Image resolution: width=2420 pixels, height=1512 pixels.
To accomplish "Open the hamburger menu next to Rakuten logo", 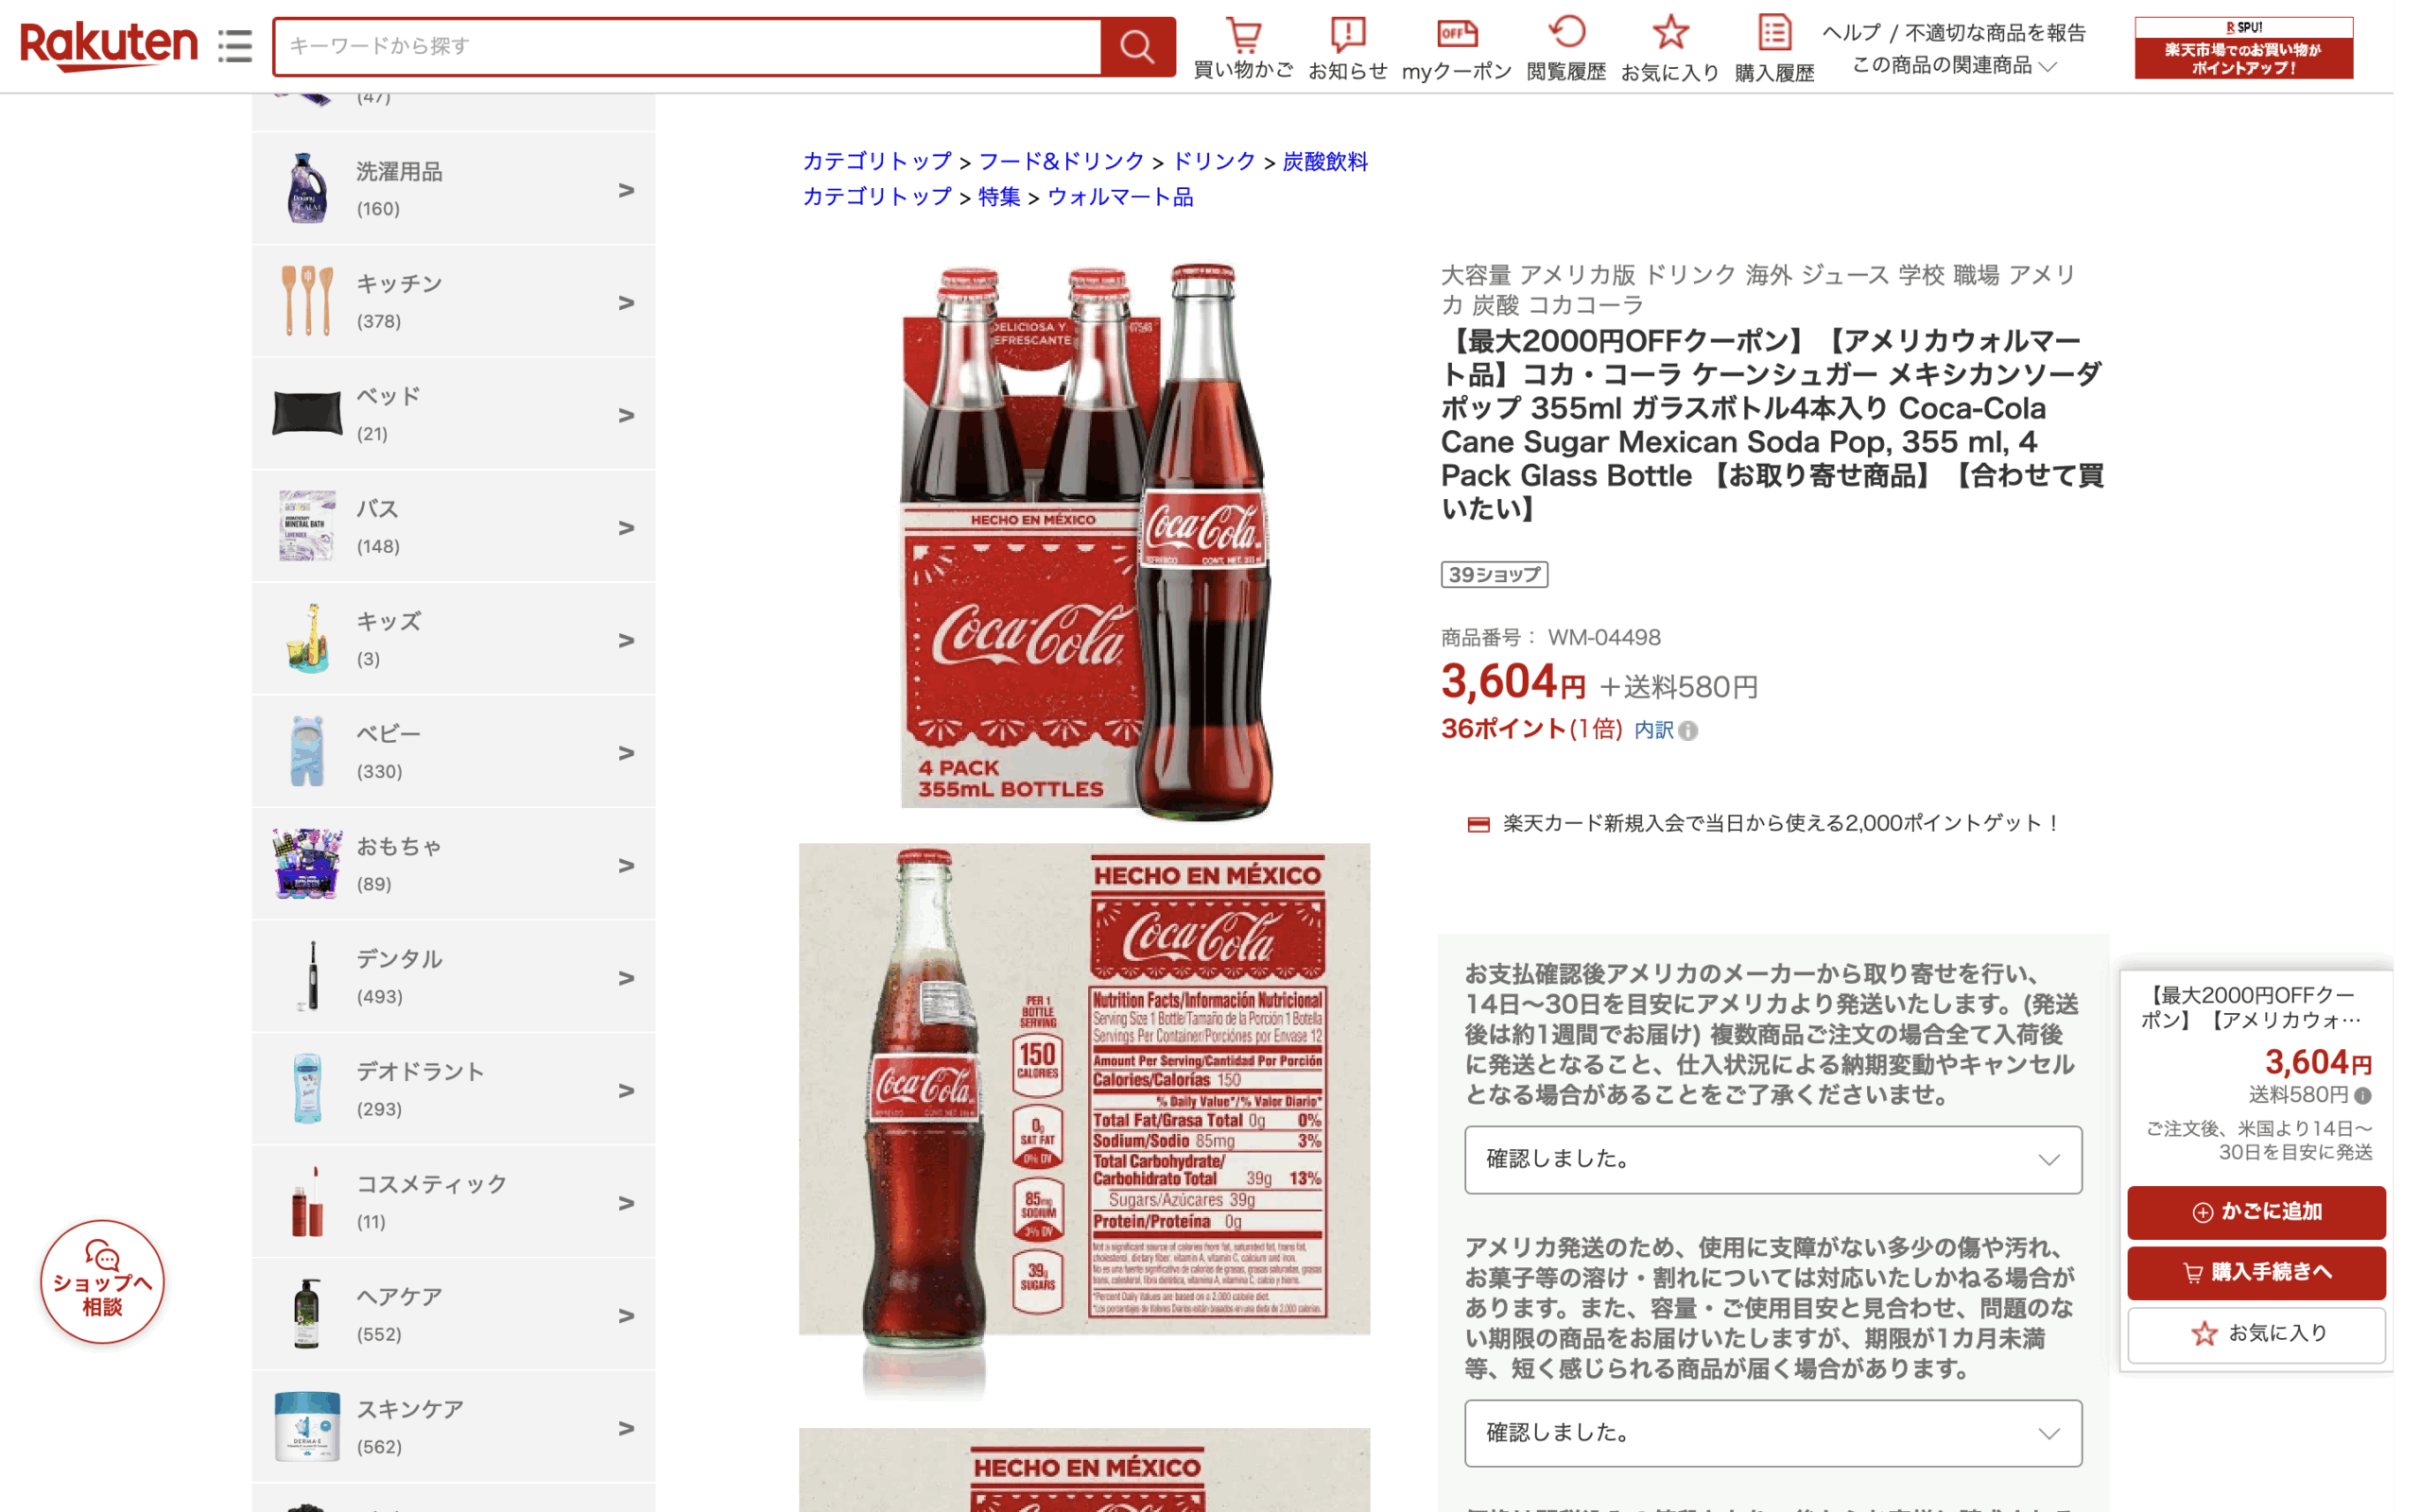I will tap(235, 46).
